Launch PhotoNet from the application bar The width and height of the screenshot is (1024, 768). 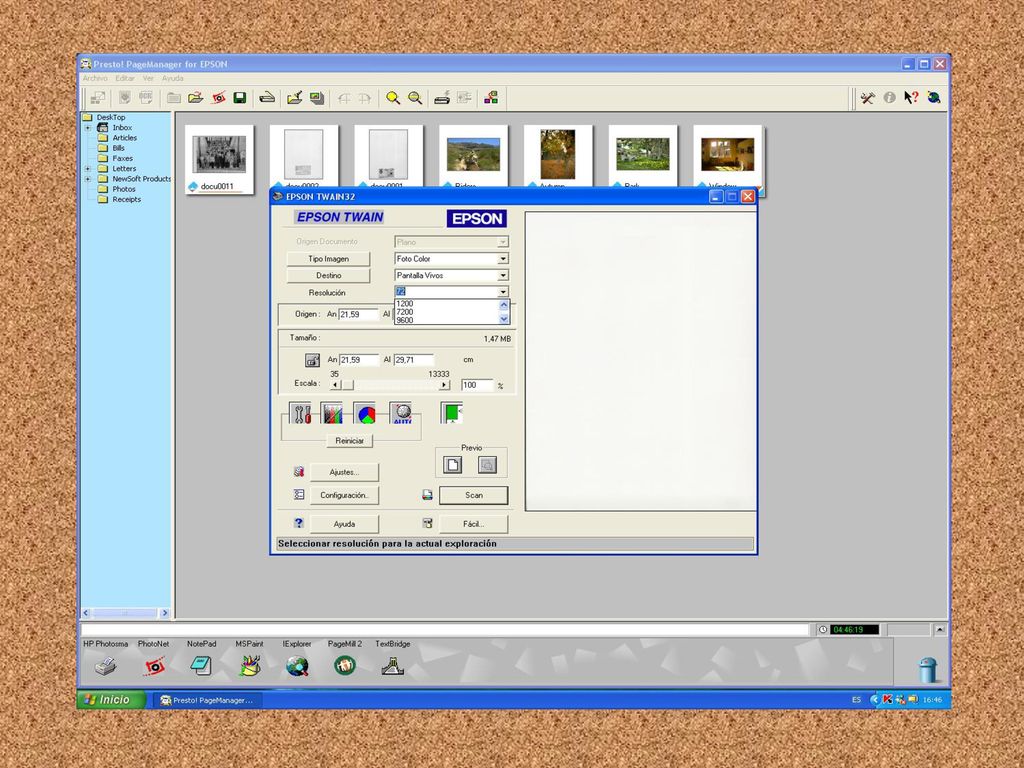pyautogui.click(x=154, y=666)
